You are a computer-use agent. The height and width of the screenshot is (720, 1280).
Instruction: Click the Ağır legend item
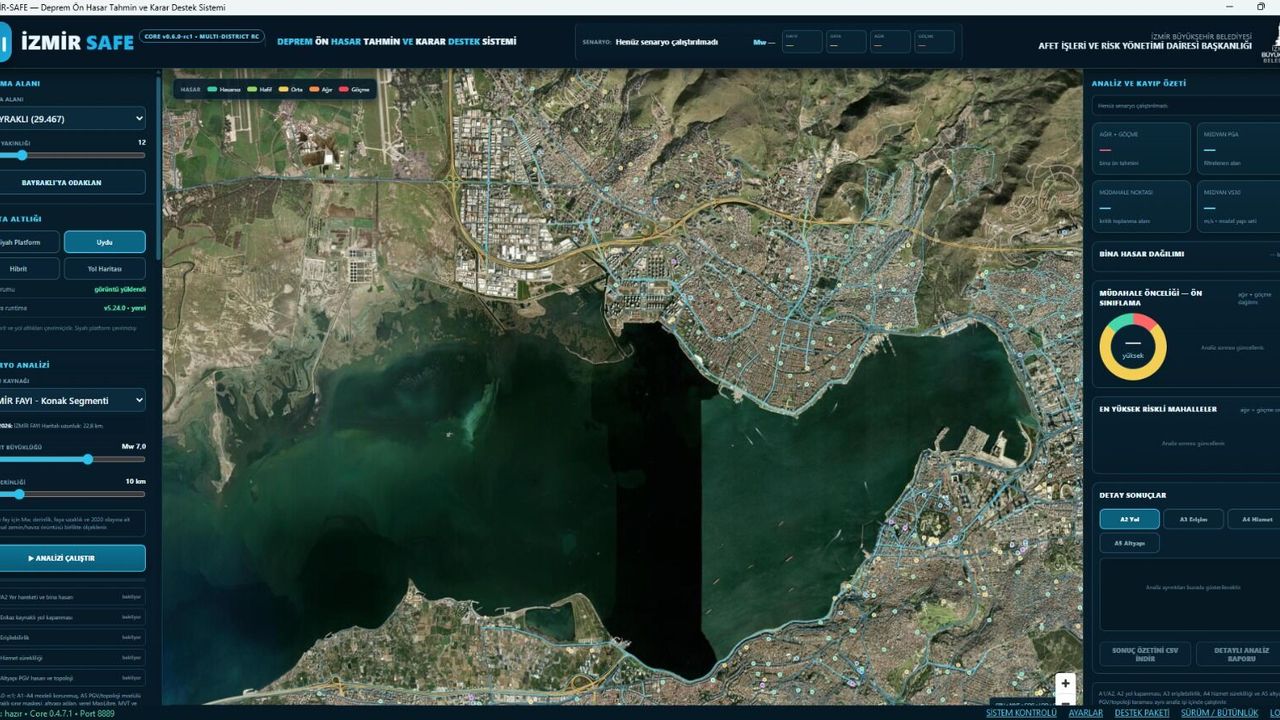point(321,89)
